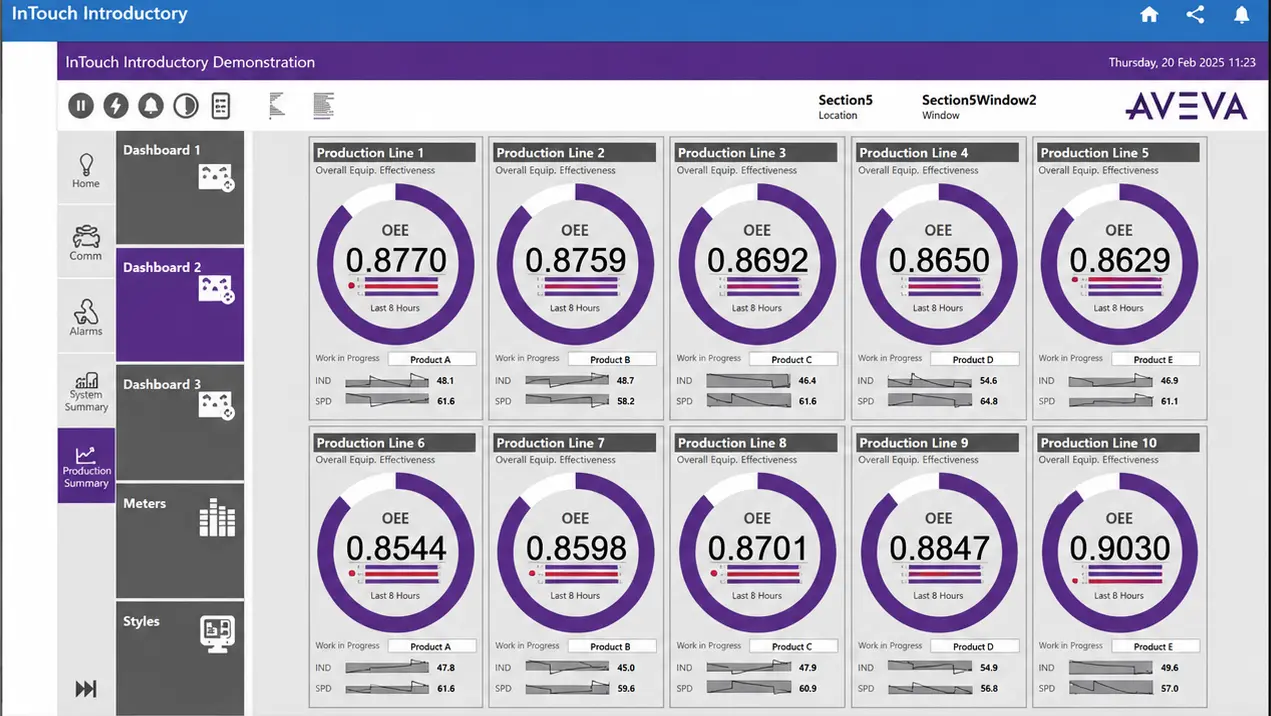Viewport: 1271px width, 716px height.
Task: Go to Home in the left sidebar
Action: [x=86, y=170]
